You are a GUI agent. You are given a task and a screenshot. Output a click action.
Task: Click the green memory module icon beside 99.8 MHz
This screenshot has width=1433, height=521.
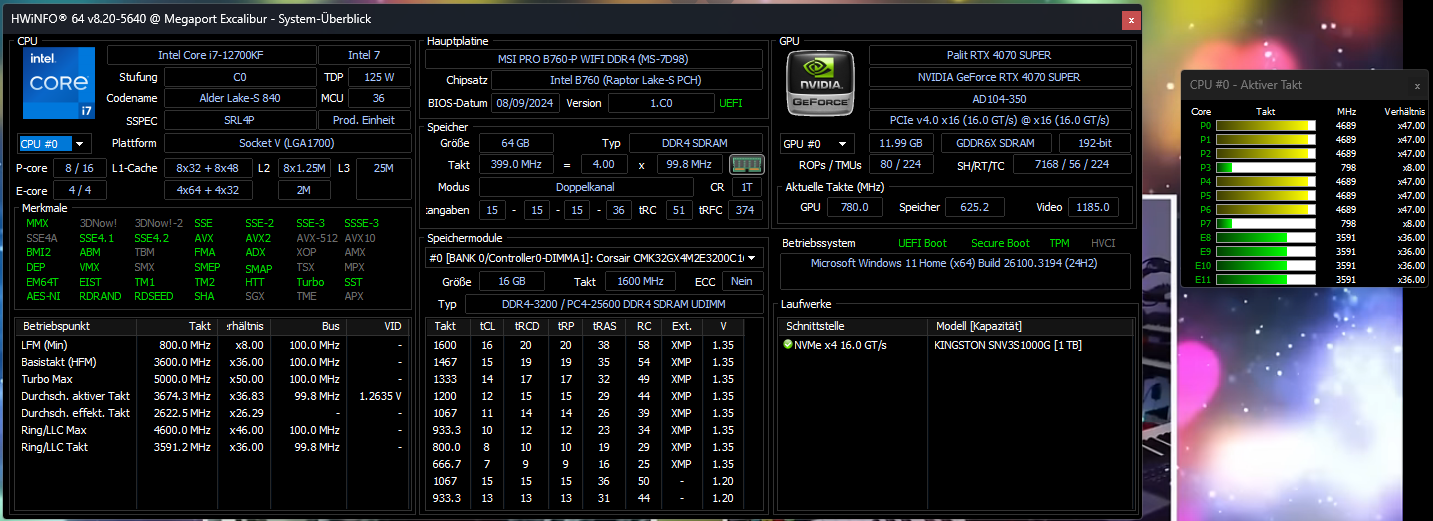[x=746, y=164]
